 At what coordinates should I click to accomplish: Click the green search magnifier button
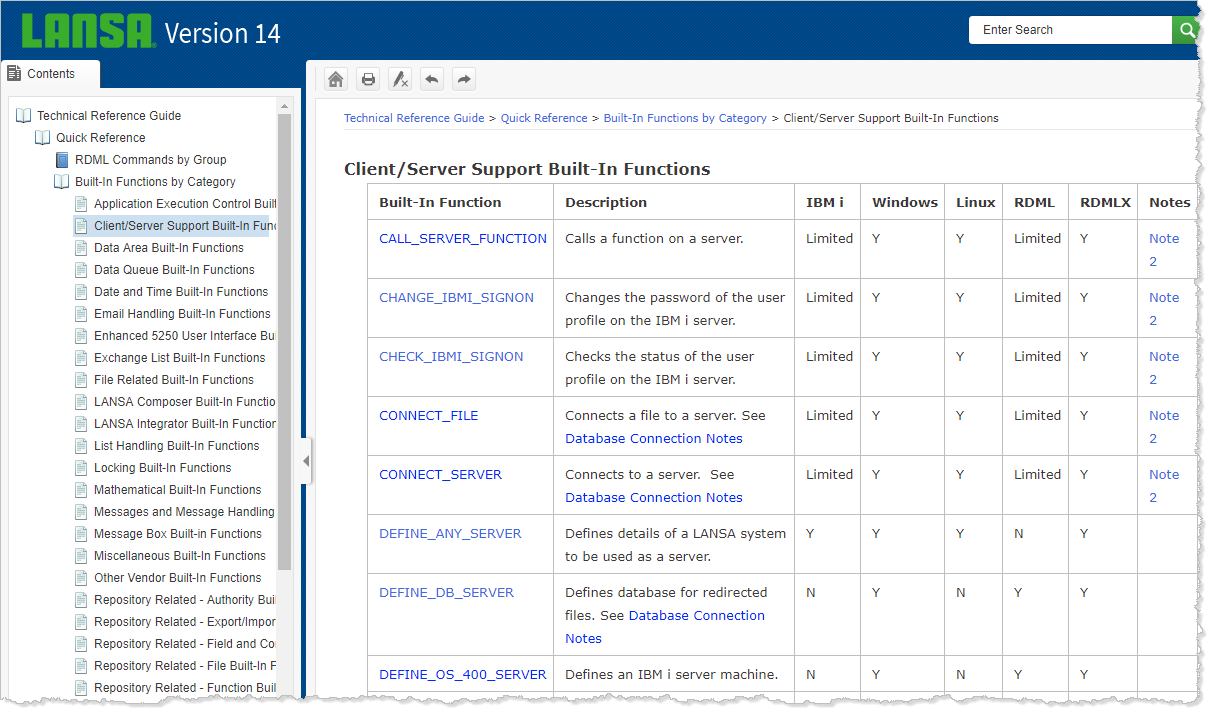[1186, 30]
